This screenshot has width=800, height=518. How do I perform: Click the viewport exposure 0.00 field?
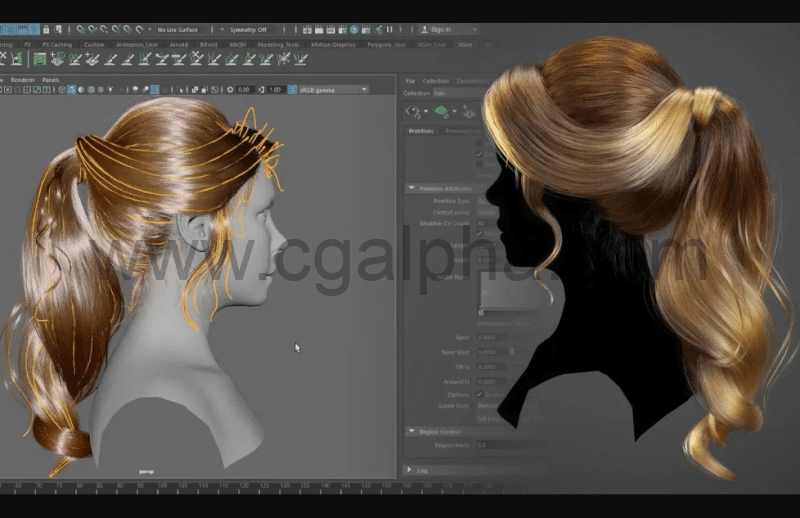pos(244,90)
